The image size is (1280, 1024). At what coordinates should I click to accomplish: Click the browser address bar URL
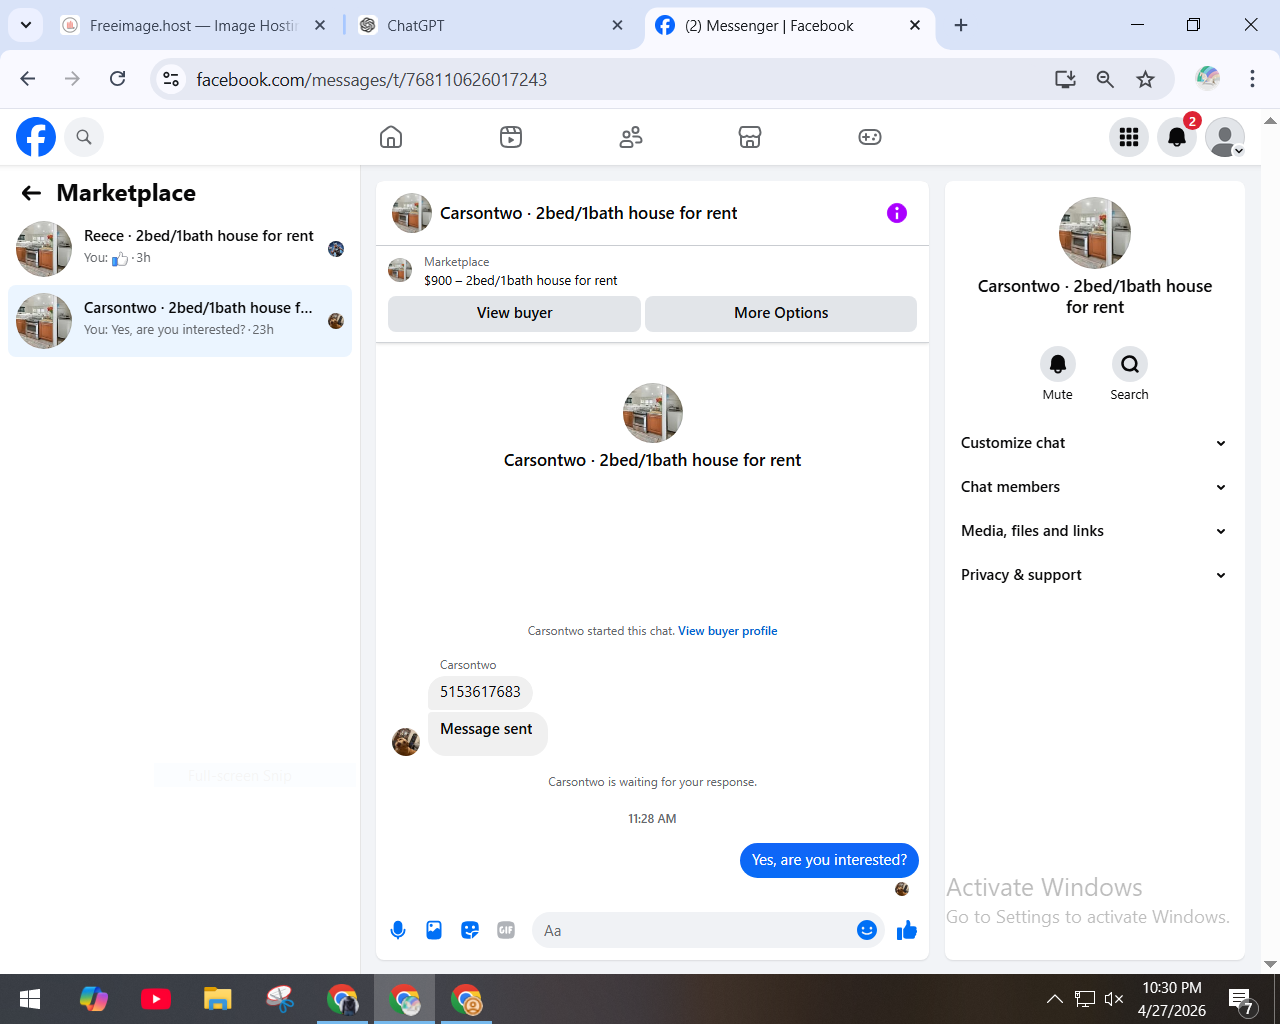(x=371, y=80)
